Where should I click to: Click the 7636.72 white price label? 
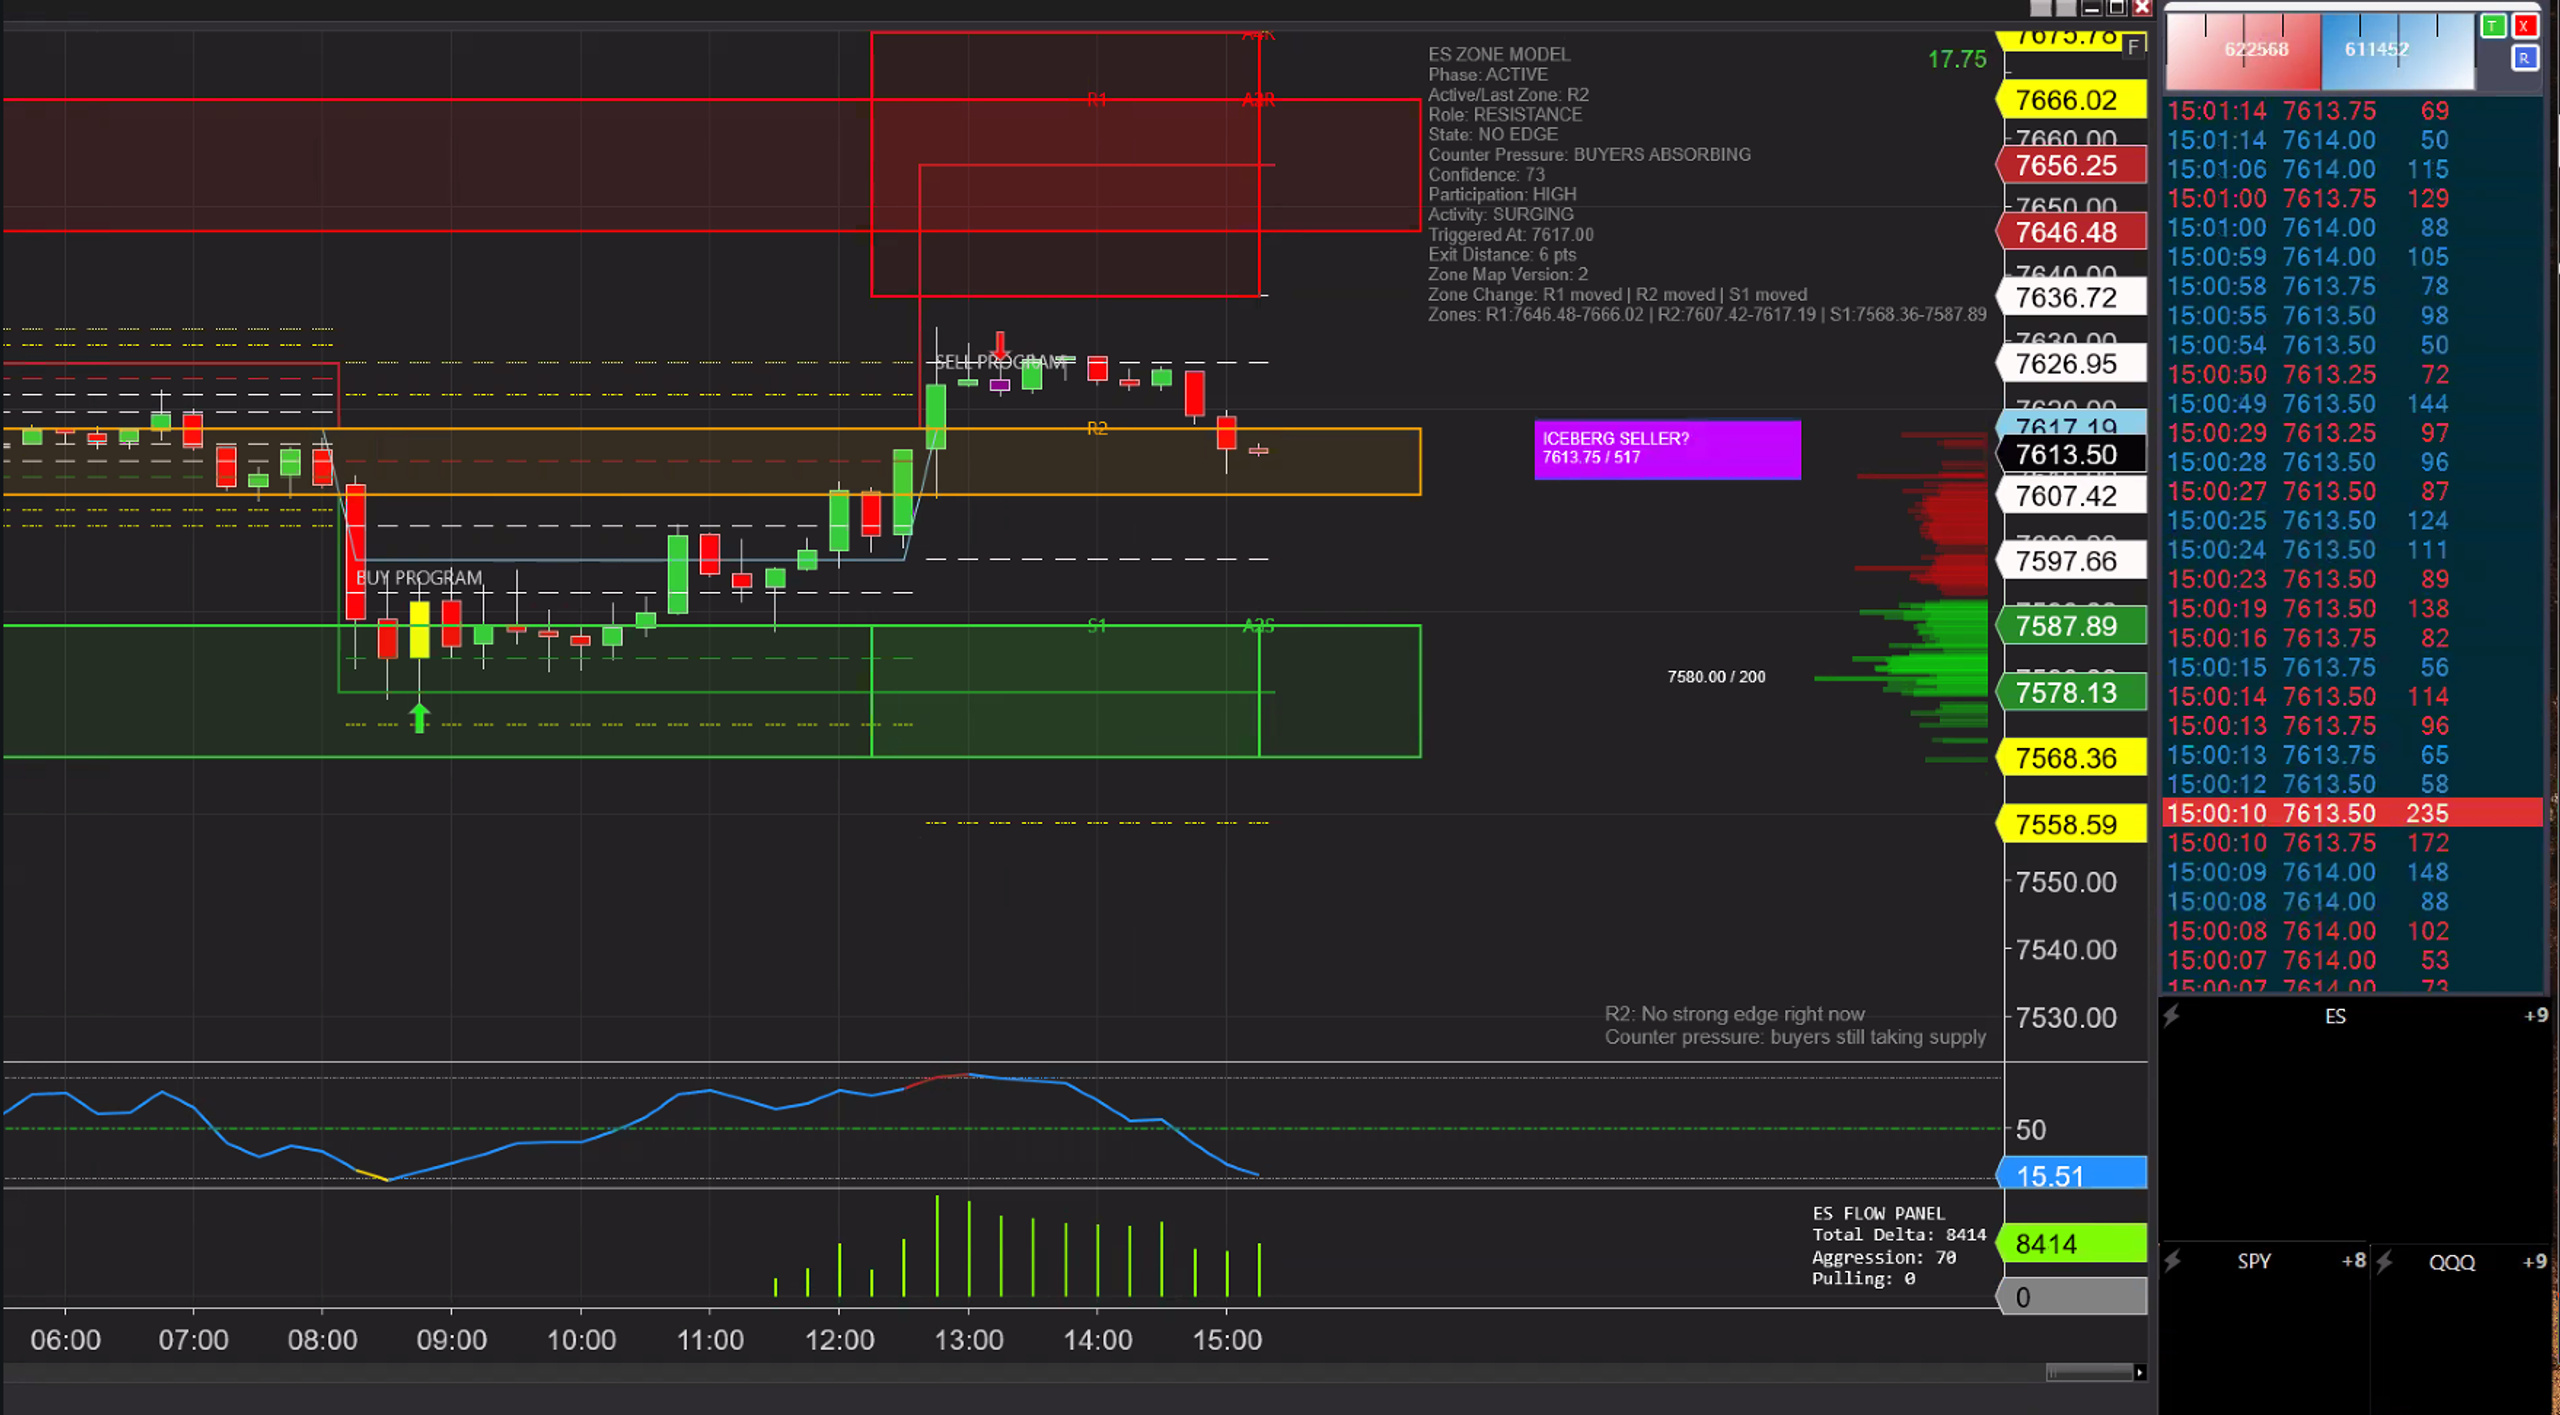[2071, 297]
